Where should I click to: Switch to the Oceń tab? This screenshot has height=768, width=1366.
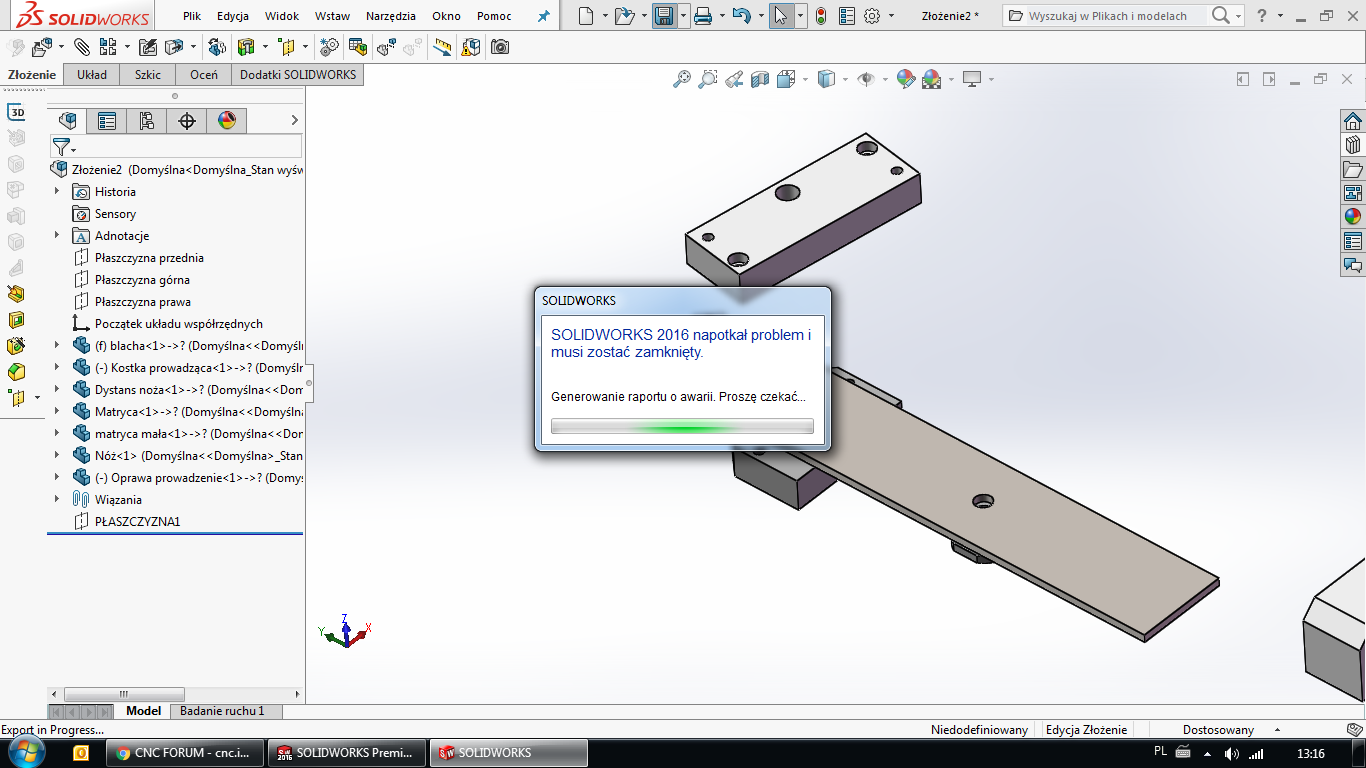[x=204, y=74]
